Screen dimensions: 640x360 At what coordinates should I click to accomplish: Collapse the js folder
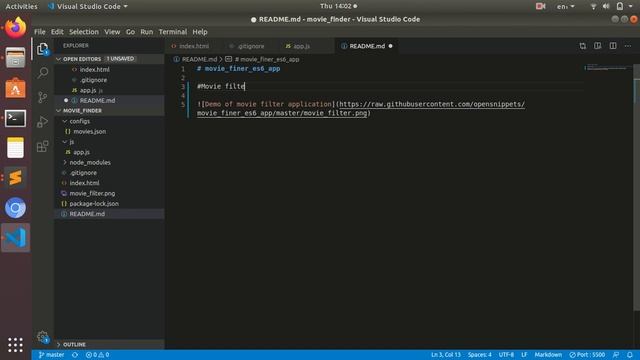[68, 142]
